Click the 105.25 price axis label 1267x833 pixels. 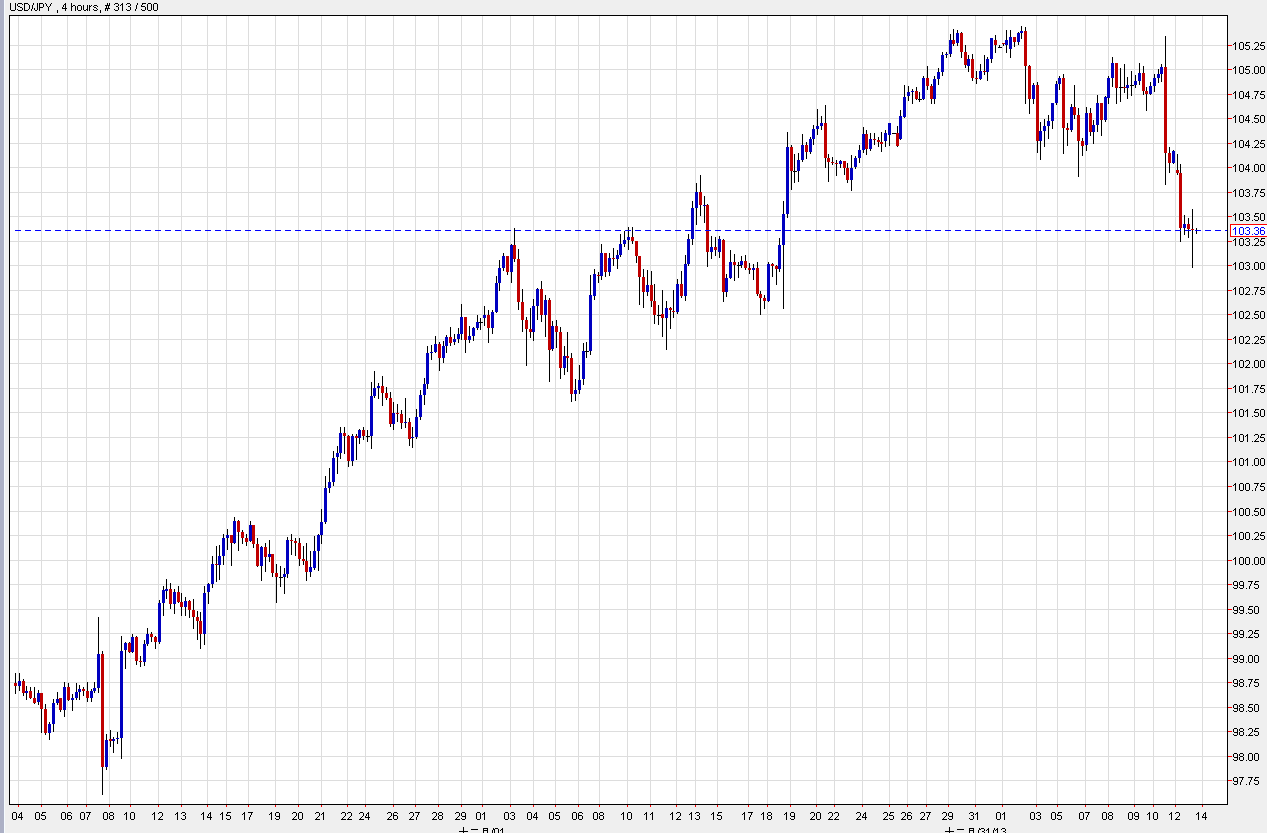coord(1248,46)
